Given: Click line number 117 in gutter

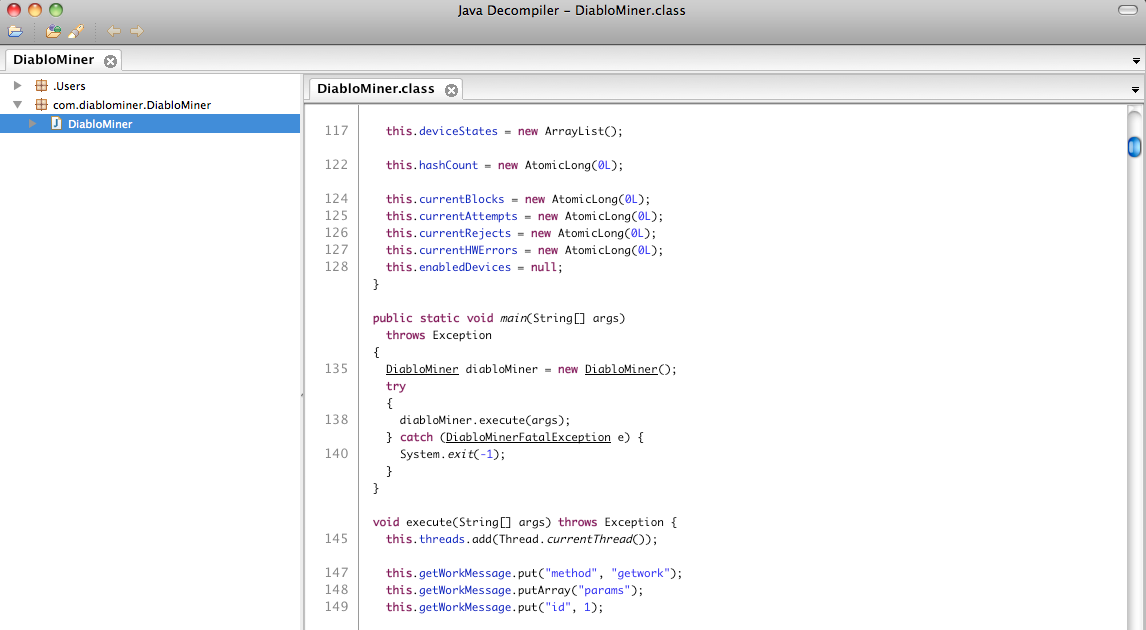Looking at the screenshot, I should (x=336, y=131).
